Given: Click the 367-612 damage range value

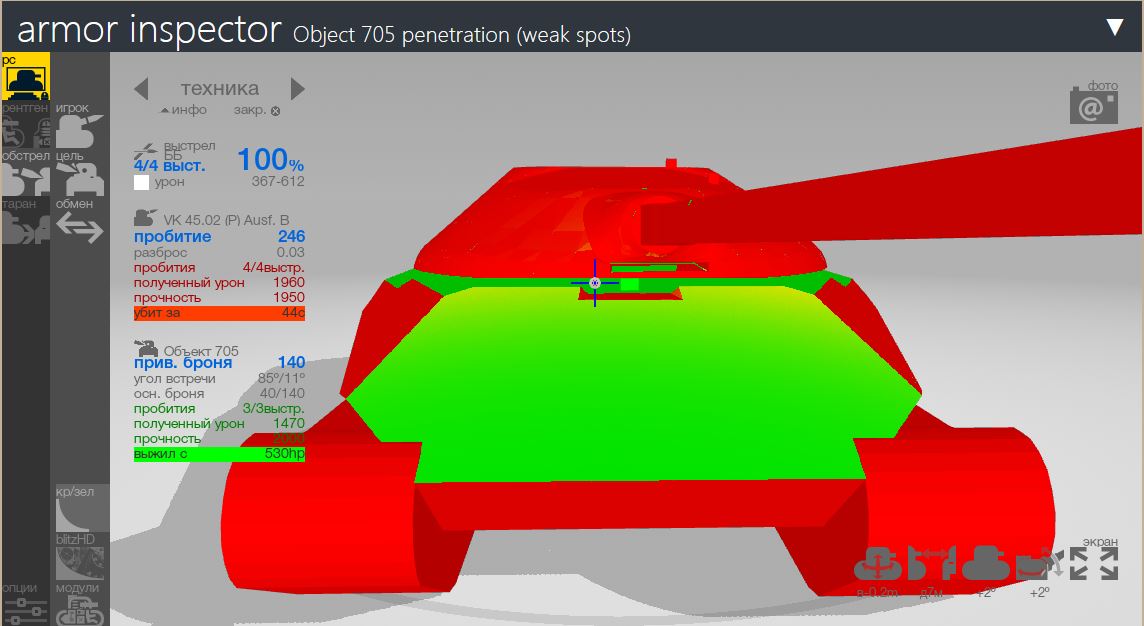Looking at the screenshot, I should [x=278, y=181].
